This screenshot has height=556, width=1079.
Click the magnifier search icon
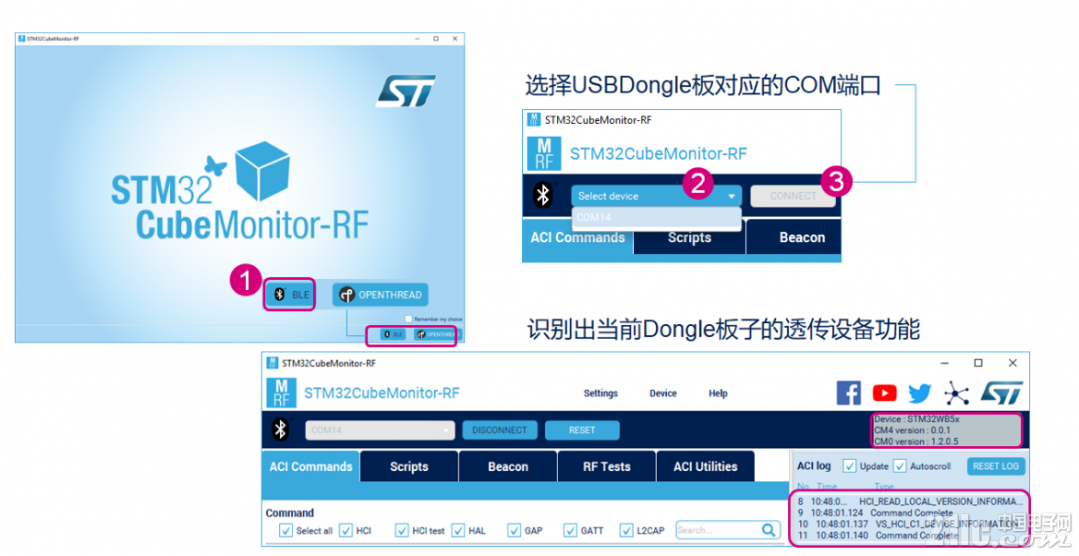coord(769,530)
